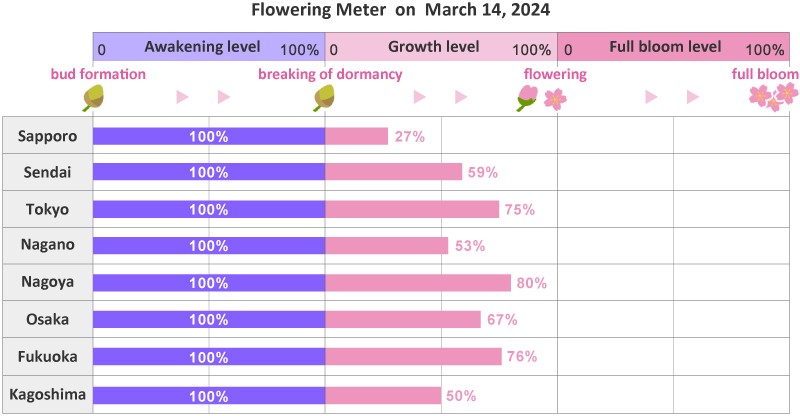
Task: Click the Sapporo city label
Action: coord(47,136)
